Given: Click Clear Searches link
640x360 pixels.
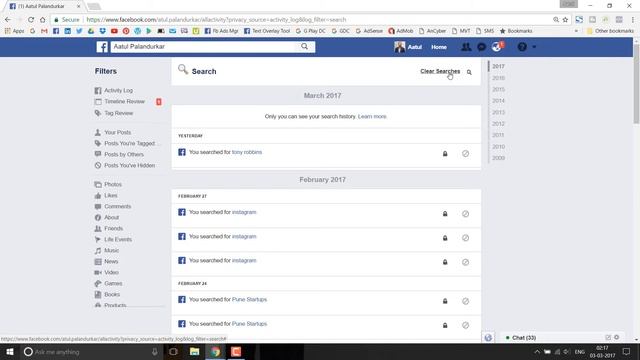Looking at the screenshot, I should coord(440,71).
